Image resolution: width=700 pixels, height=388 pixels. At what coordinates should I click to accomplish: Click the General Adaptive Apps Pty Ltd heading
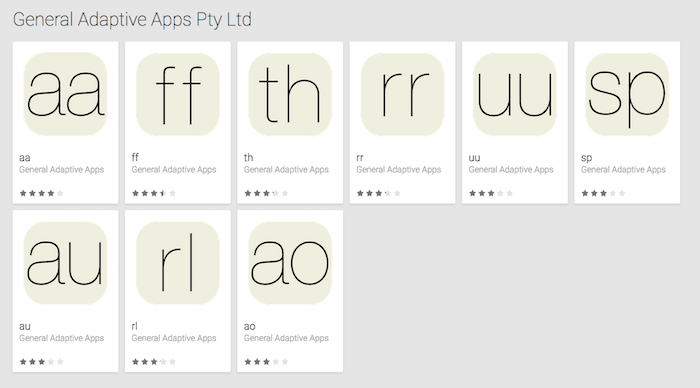[132, 20]
